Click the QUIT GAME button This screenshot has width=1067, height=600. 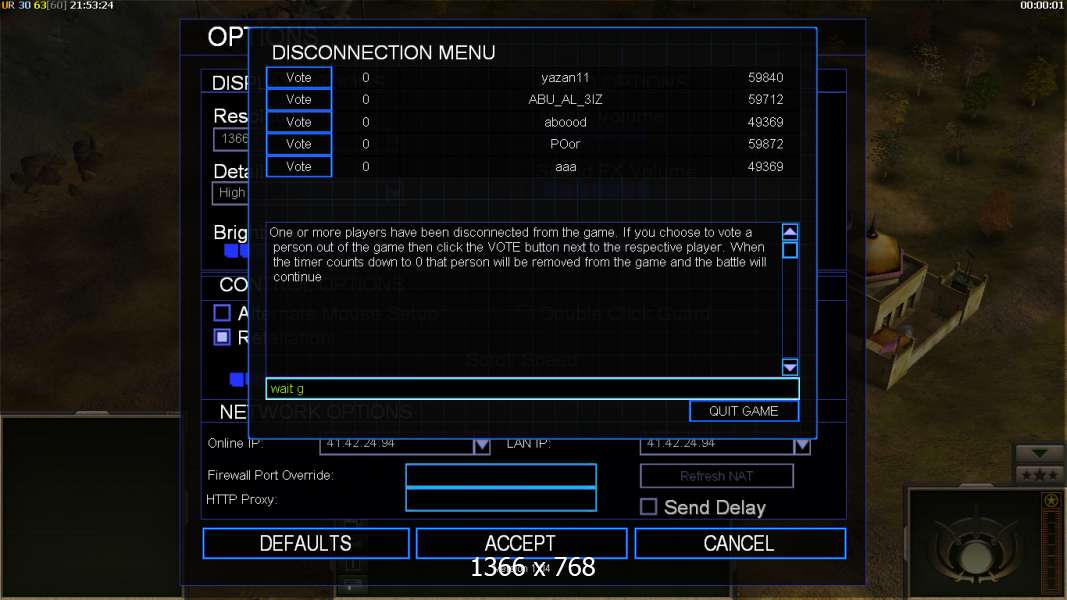744,411
